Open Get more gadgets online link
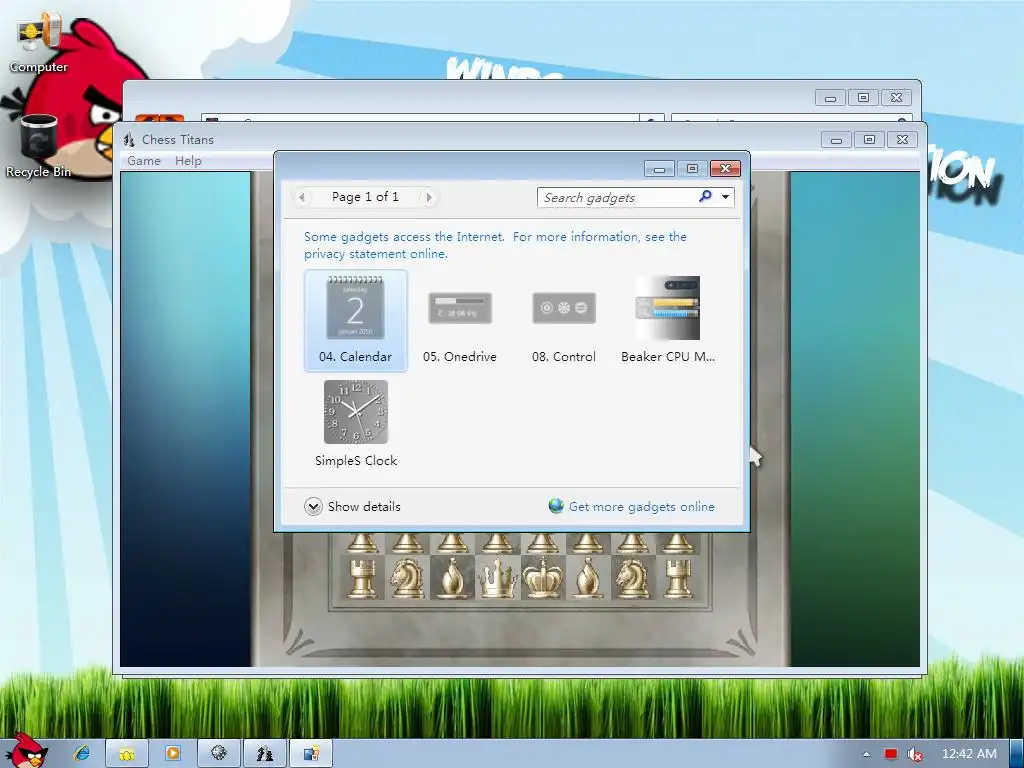The height and width of the screenshot is (768, 1024). pyautogui.click(x=641, y=507)
